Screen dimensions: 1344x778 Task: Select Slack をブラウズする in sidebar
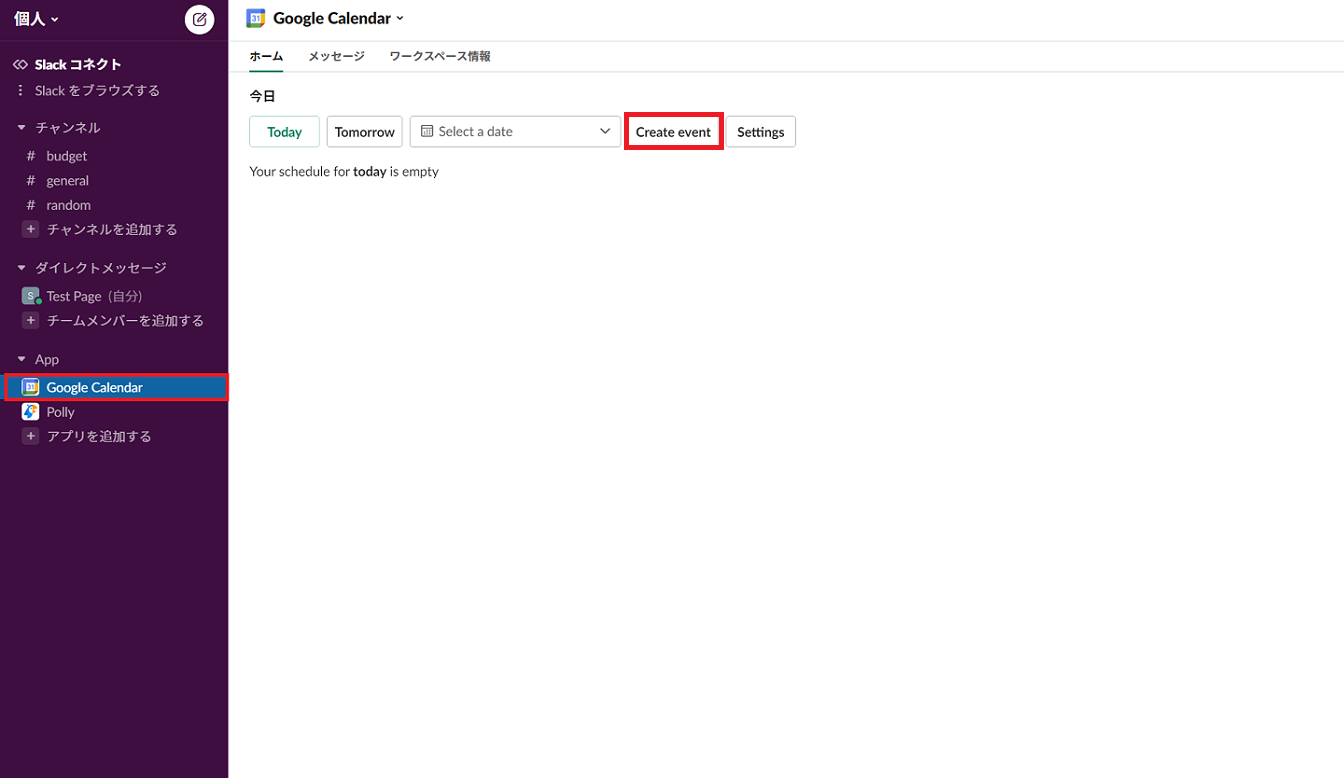pos(97,91)
